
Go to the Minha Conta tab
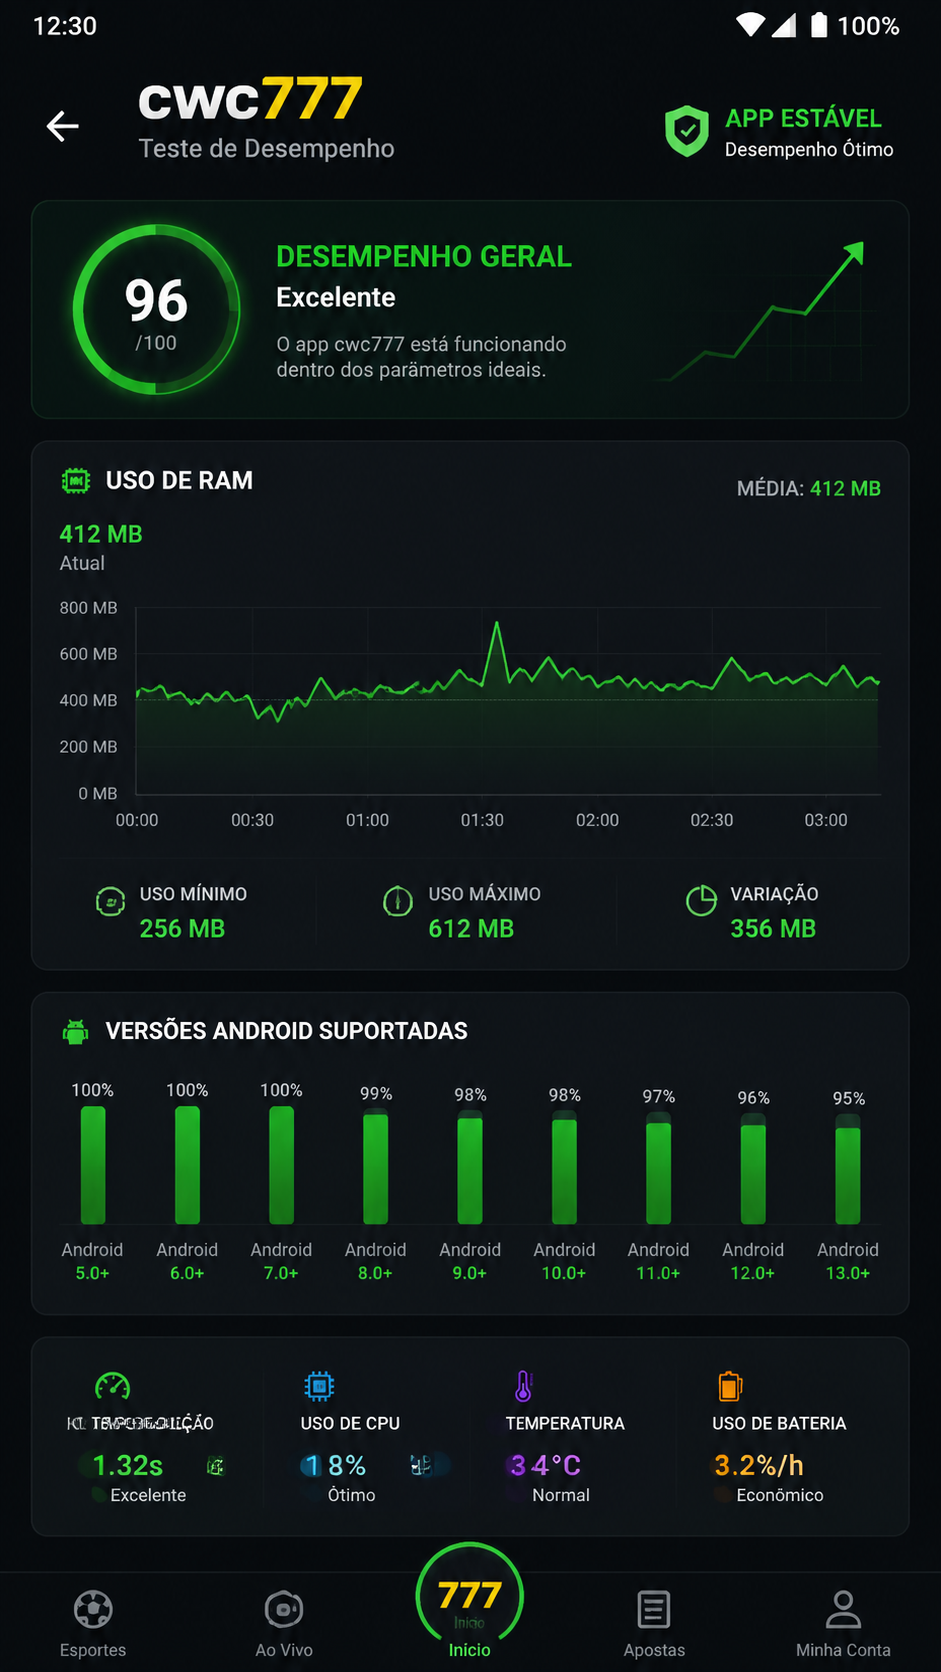click(843, 1624)
